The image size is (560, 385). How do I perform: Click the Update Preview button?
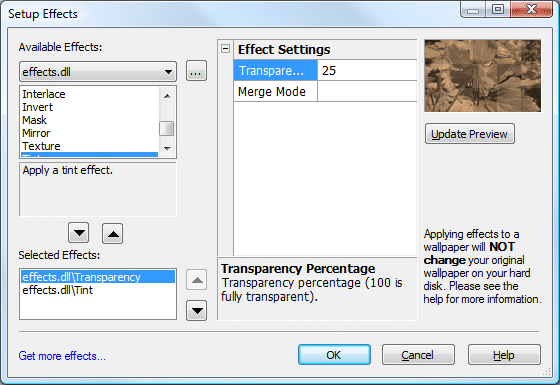(470, 134)
